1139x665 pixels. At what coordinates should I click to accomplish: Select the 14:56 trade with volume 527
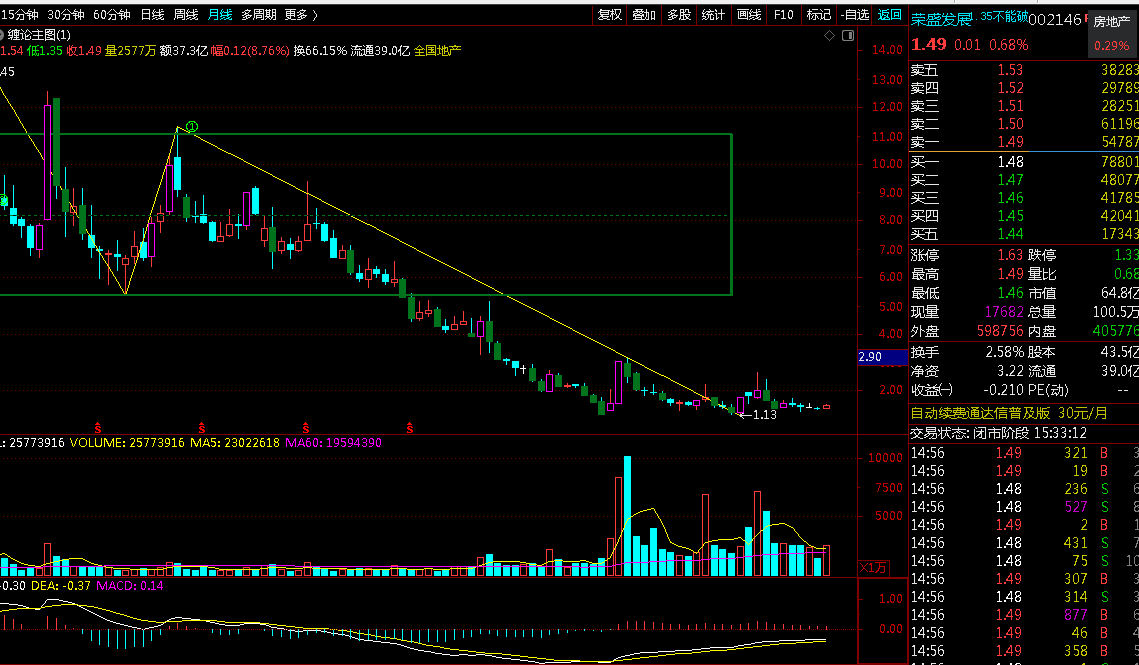(1024, 507)
